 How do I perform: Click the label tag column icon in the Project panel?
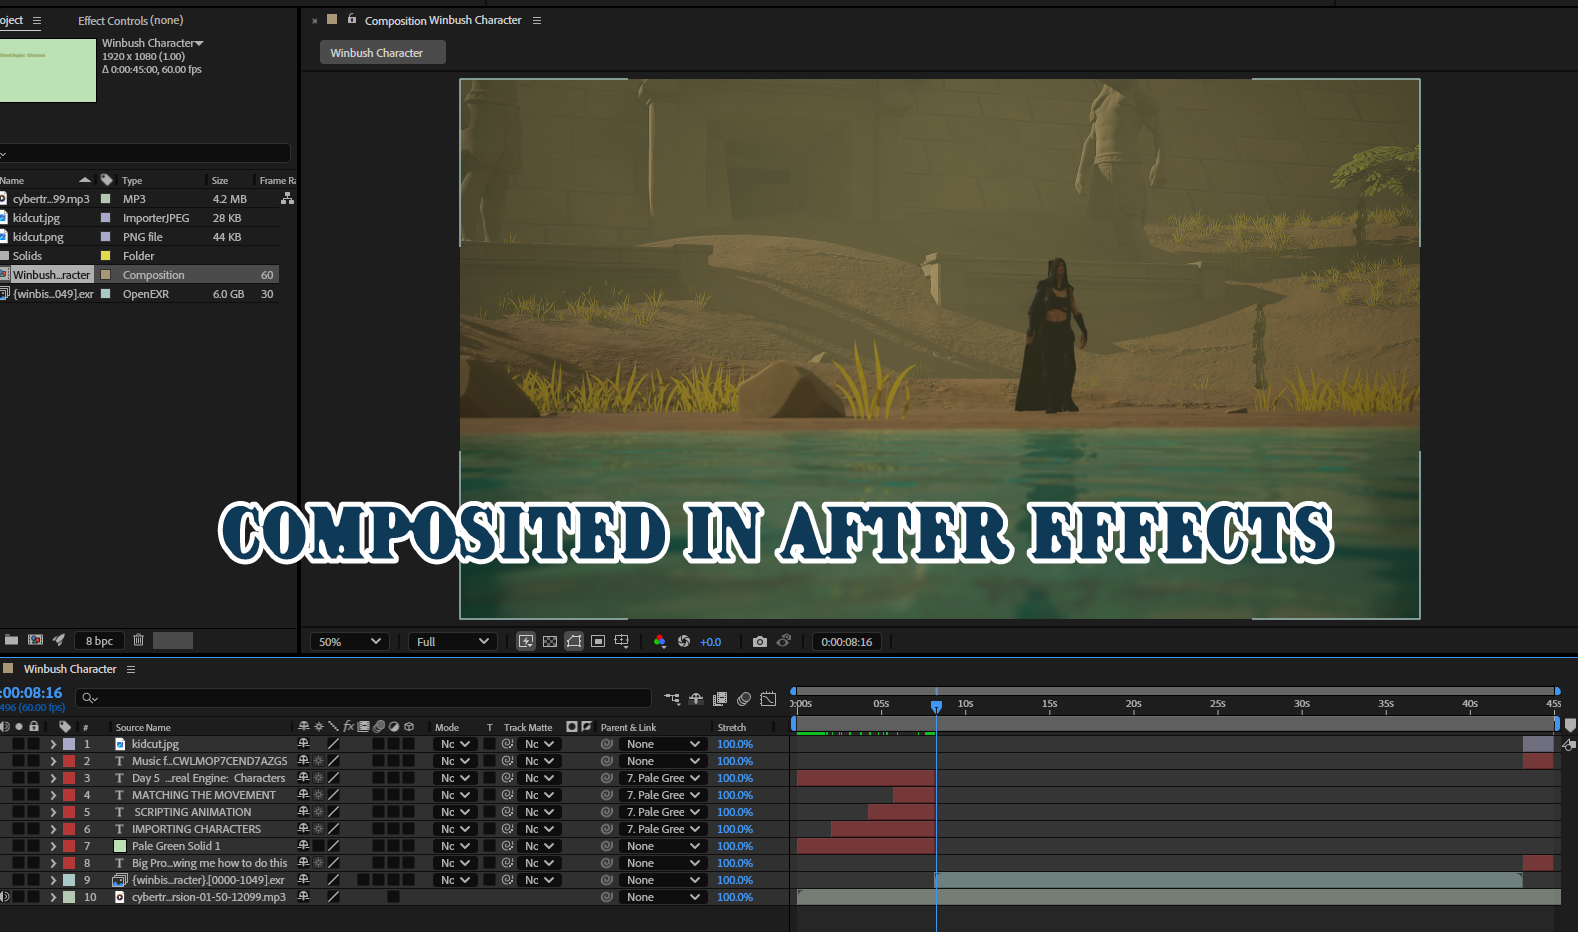(x=107, y=180)
